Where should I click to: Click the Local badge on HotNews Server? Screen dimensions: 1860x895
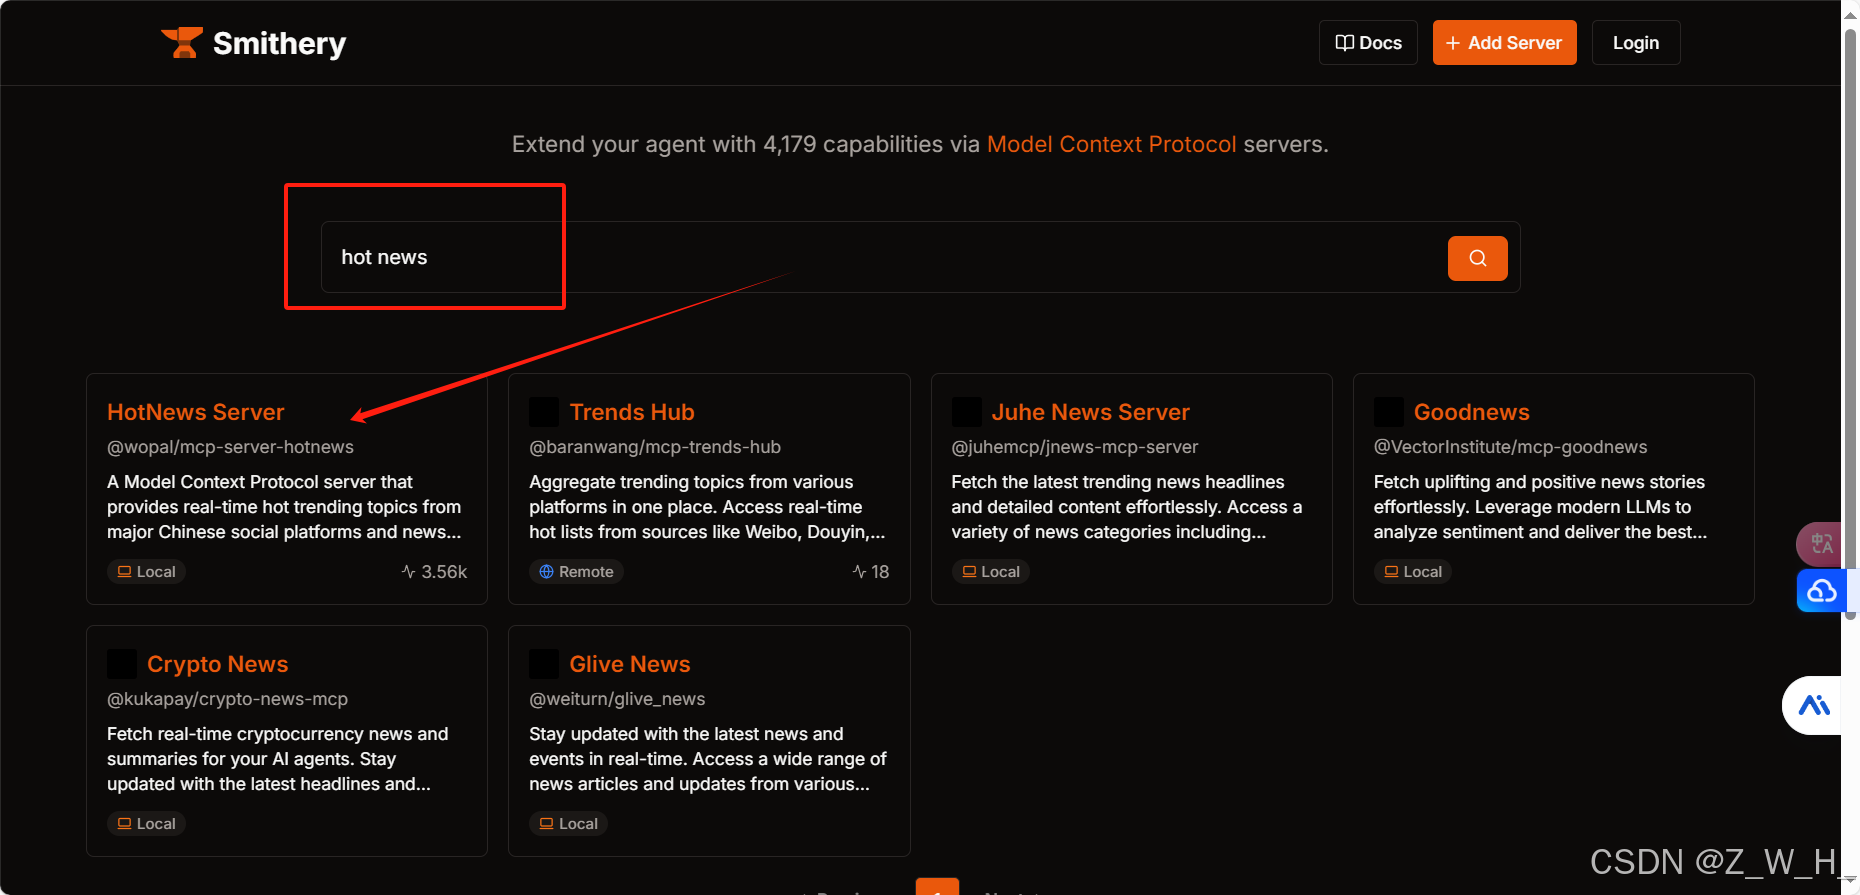(x=147, y=572)
